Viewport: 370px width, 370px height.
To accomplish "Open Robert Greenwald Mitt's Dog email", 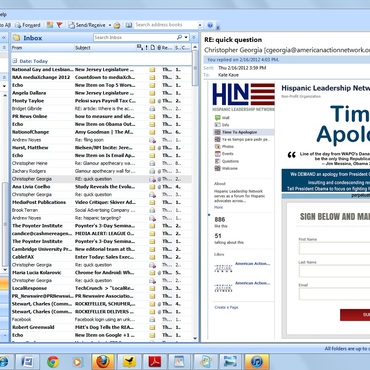I will [x=101, y=327].
